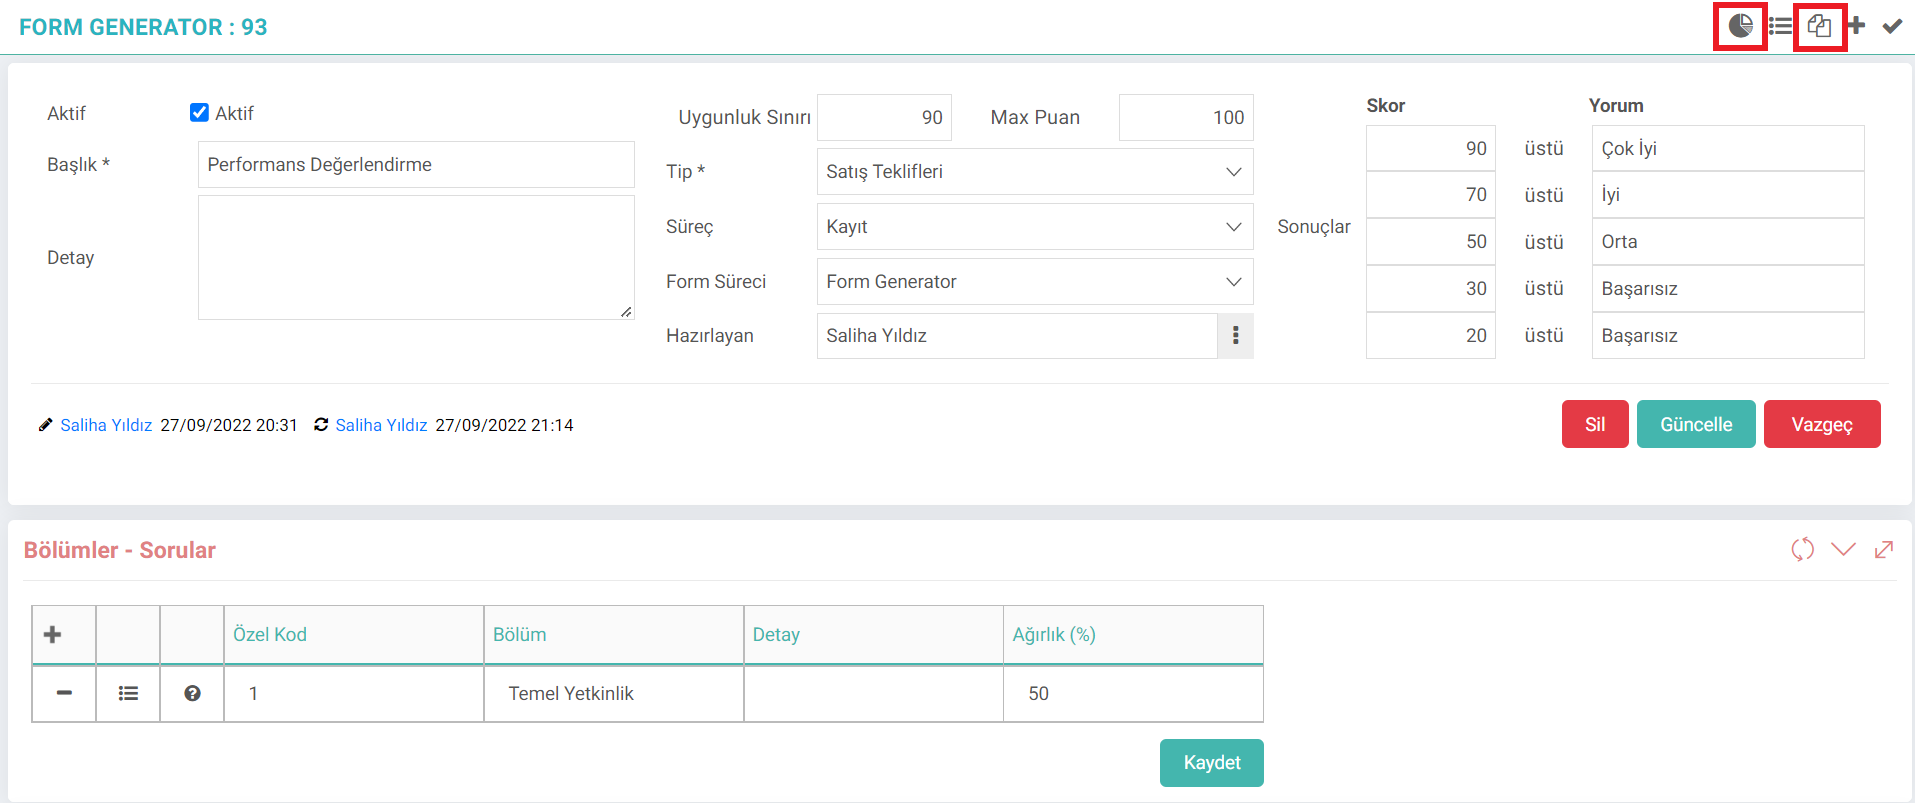Screen dimensions: 1915x803
Task: Click the copy form icon
Action: (x=1819, y=26)
